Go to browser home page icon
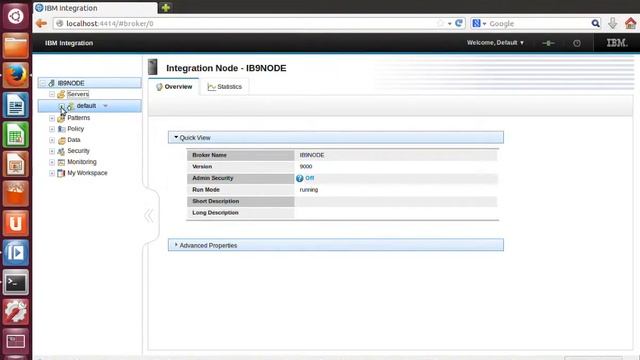Screen dimensions: 640x360 (x=631, y=23)
